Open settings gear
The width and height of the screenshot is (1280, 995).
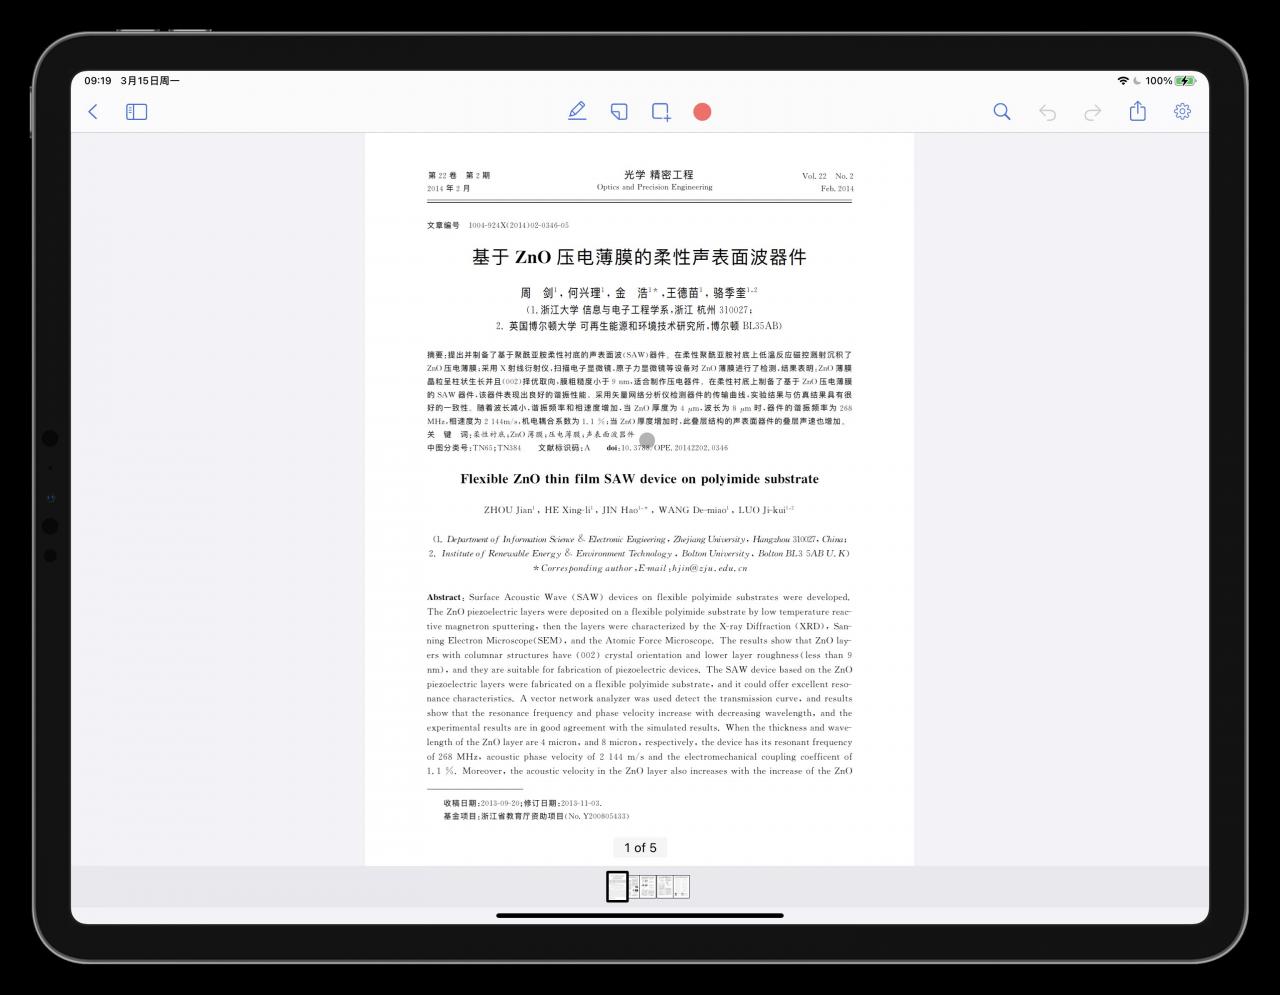pyautogui.click(x=1182, y=112)
